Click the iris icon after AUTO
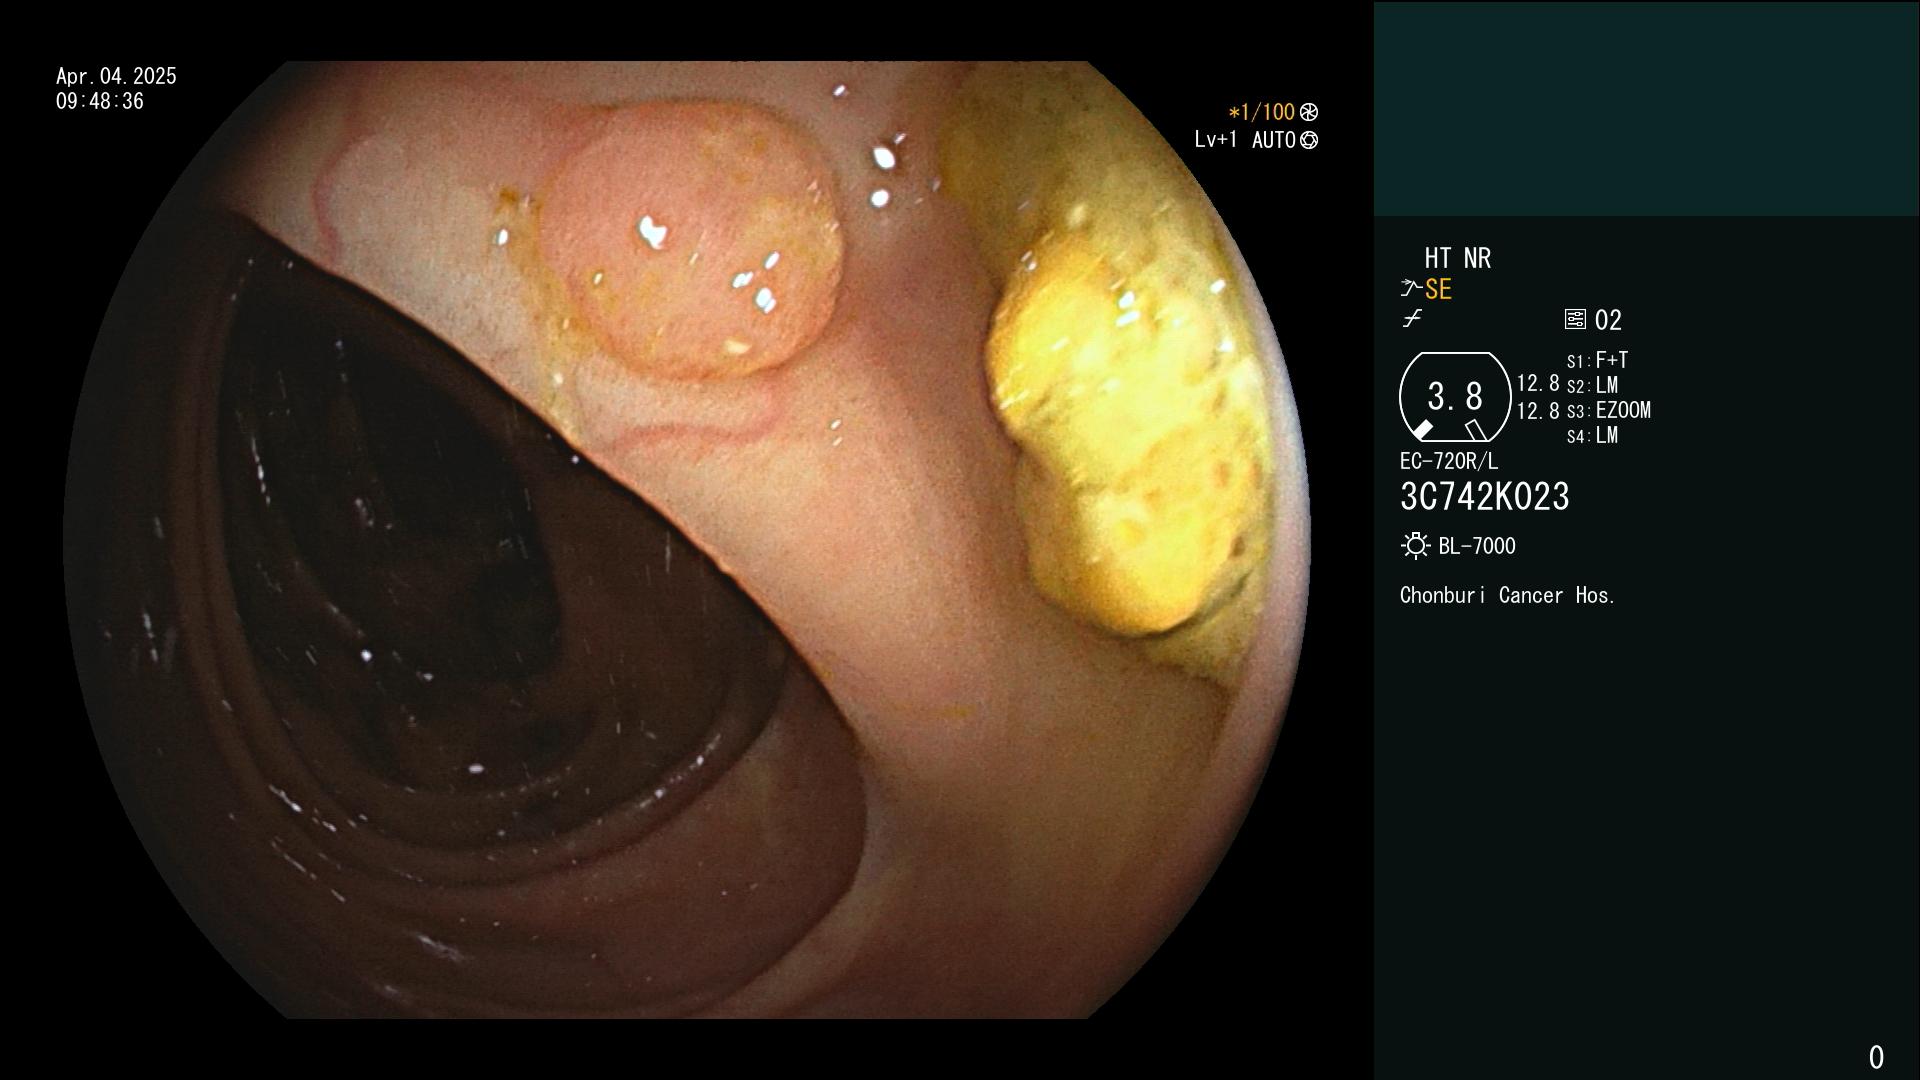 (x=1309, y=140)
